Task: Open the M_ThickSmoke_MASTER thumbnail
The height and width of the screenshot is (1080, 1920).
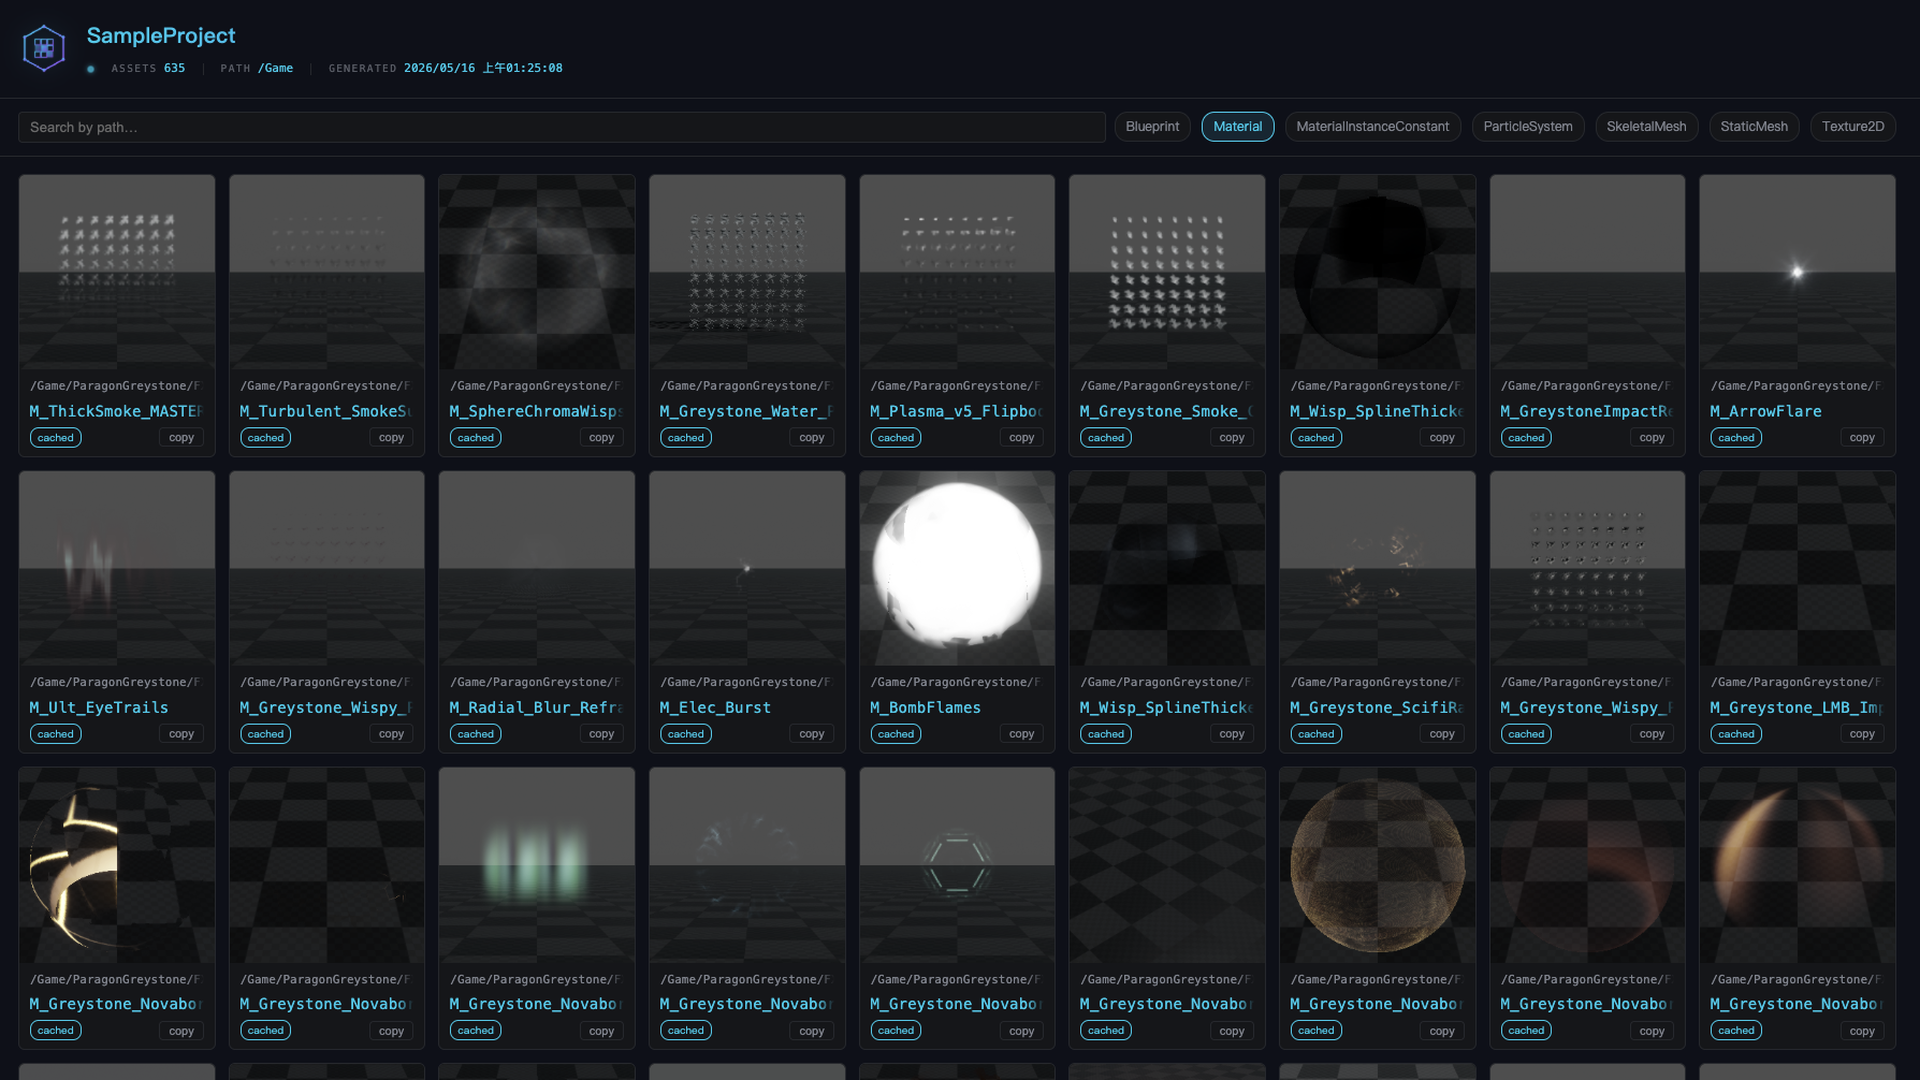Action: pos(117,272)
